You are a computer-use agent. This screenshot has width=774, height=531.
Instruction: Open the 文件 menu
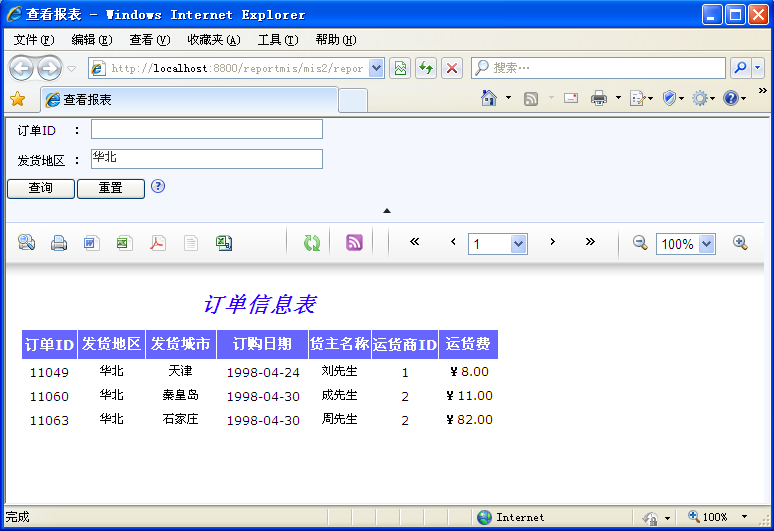[x=34, y=40]
